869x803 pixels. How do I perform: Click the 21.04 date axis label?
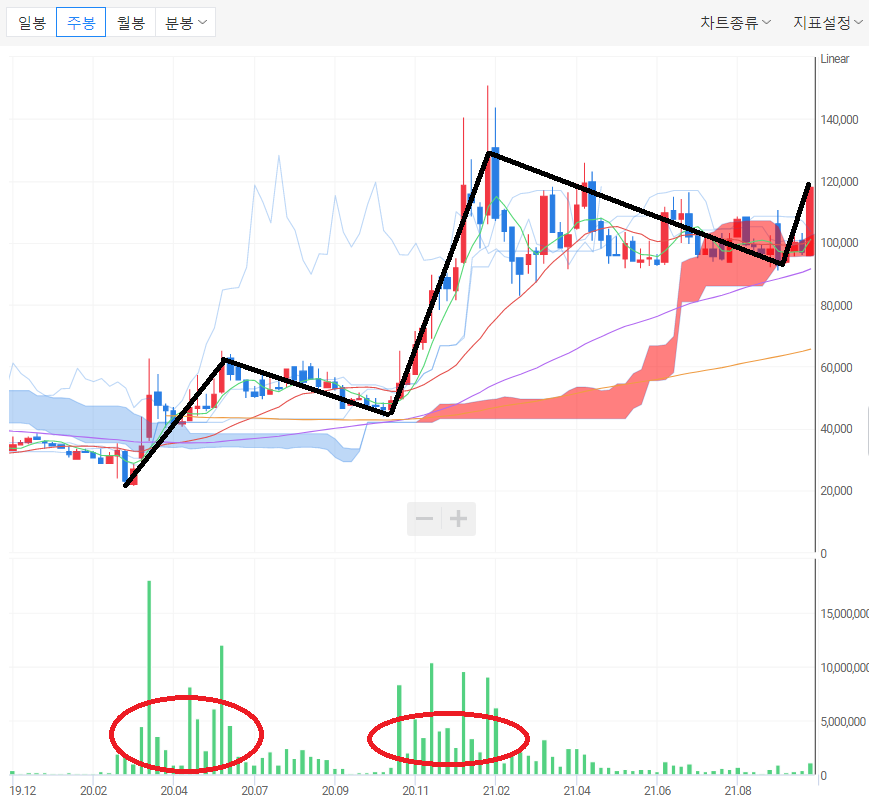coord(577,791)
